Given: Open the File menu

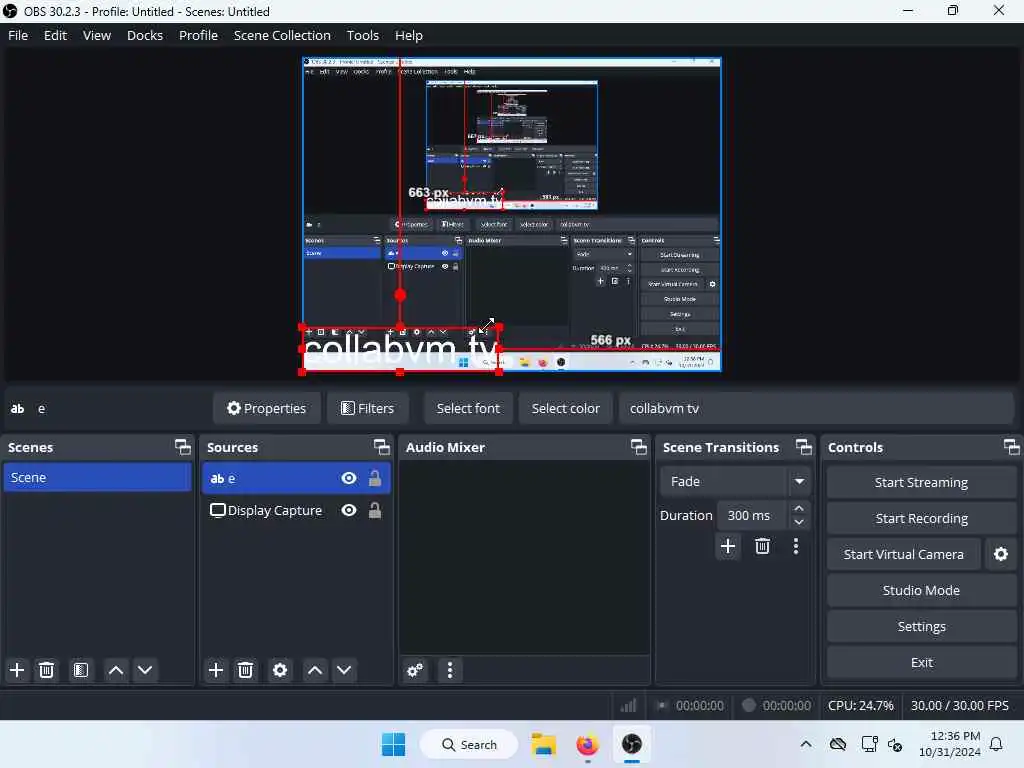Looking at the screenshot, I should click(x=18, y=35).
